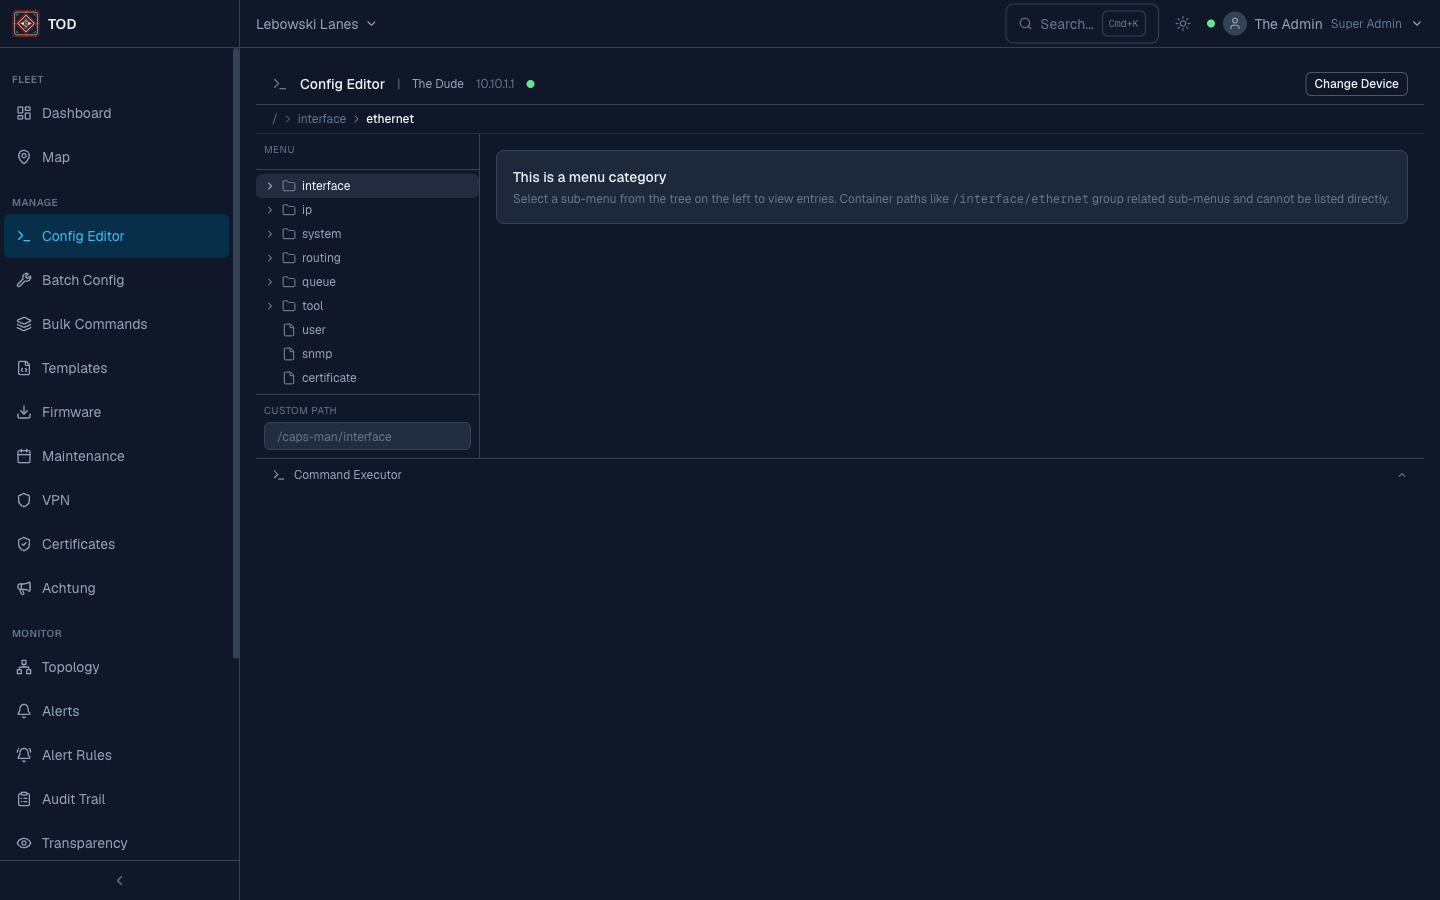The width and height of the screenshot is (1440, 900).
Task: Select the Dashboard grid icon
Action: tap(24, 113)
